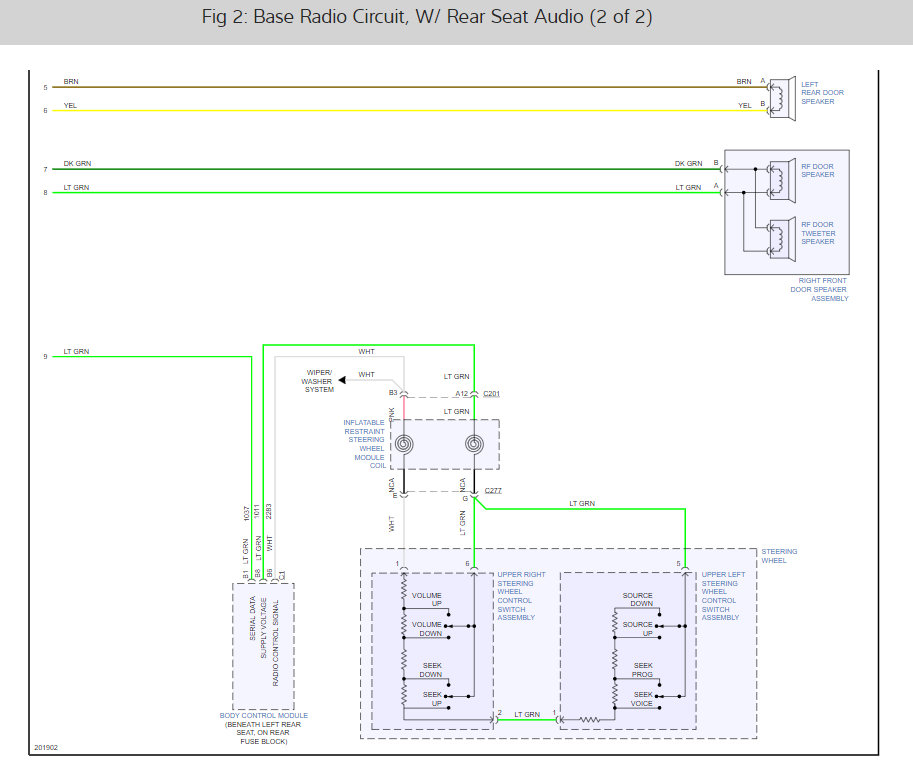Select the coil spiral on the PNK wire
Viewport: 913px width, 779px height.
[x=404, y=444]
